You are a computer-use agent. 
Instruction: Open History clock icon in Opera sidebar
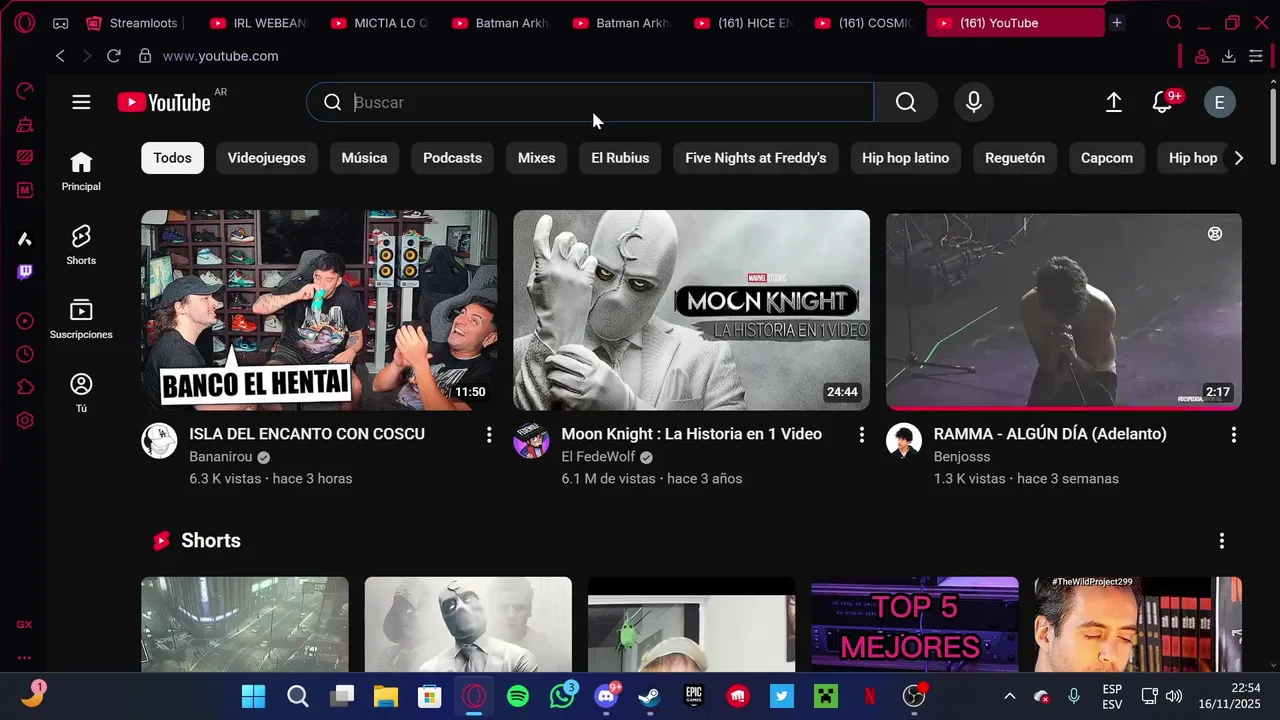pos(25,354)
